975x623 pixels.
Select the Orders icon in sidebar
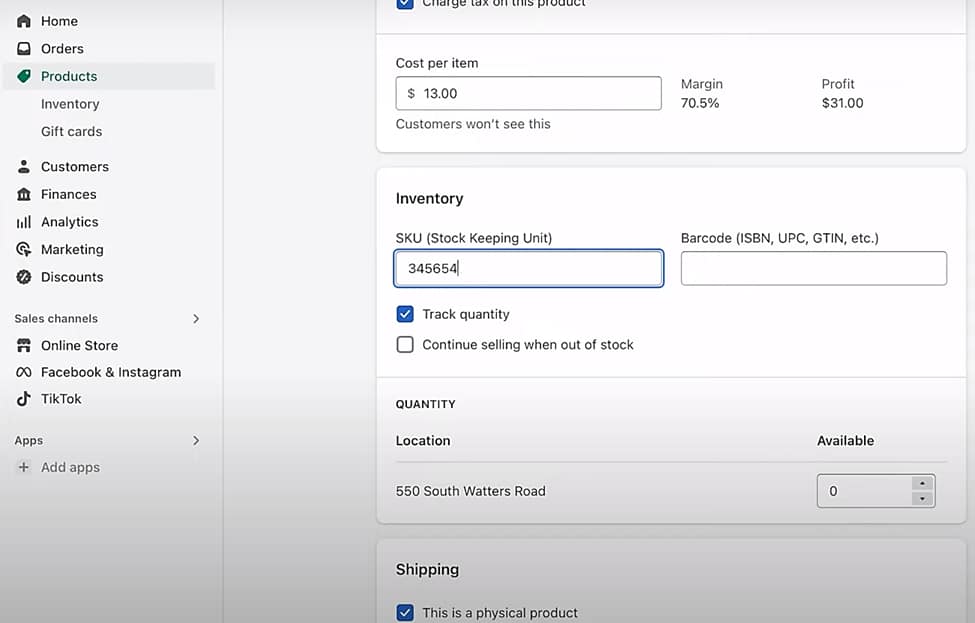(x=23, y=48)
